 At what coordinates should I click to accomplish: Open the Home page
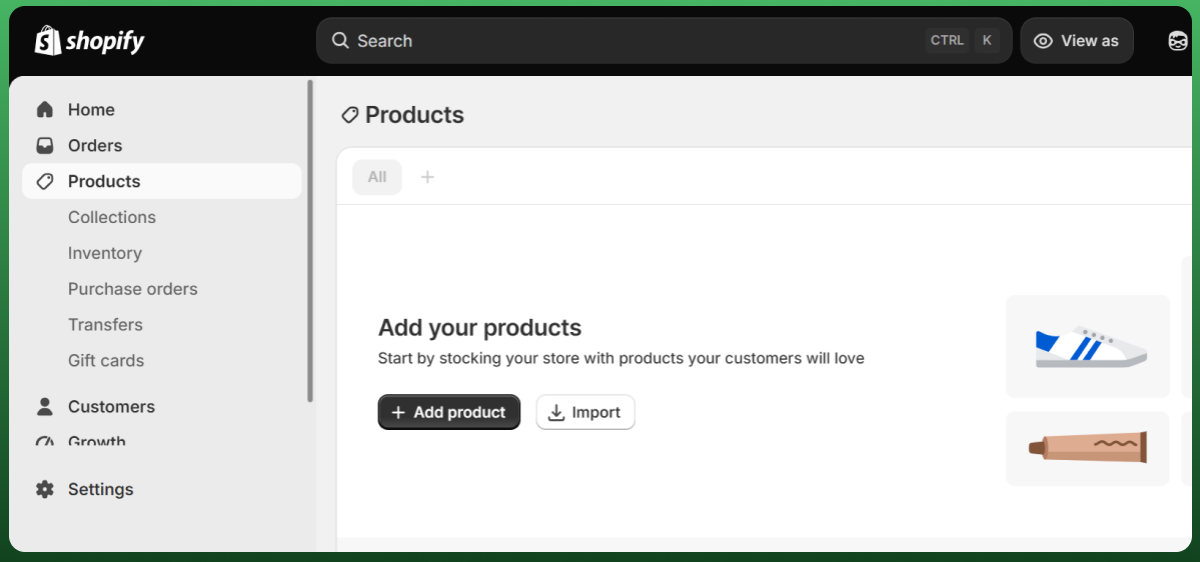(x=161, y=109)
